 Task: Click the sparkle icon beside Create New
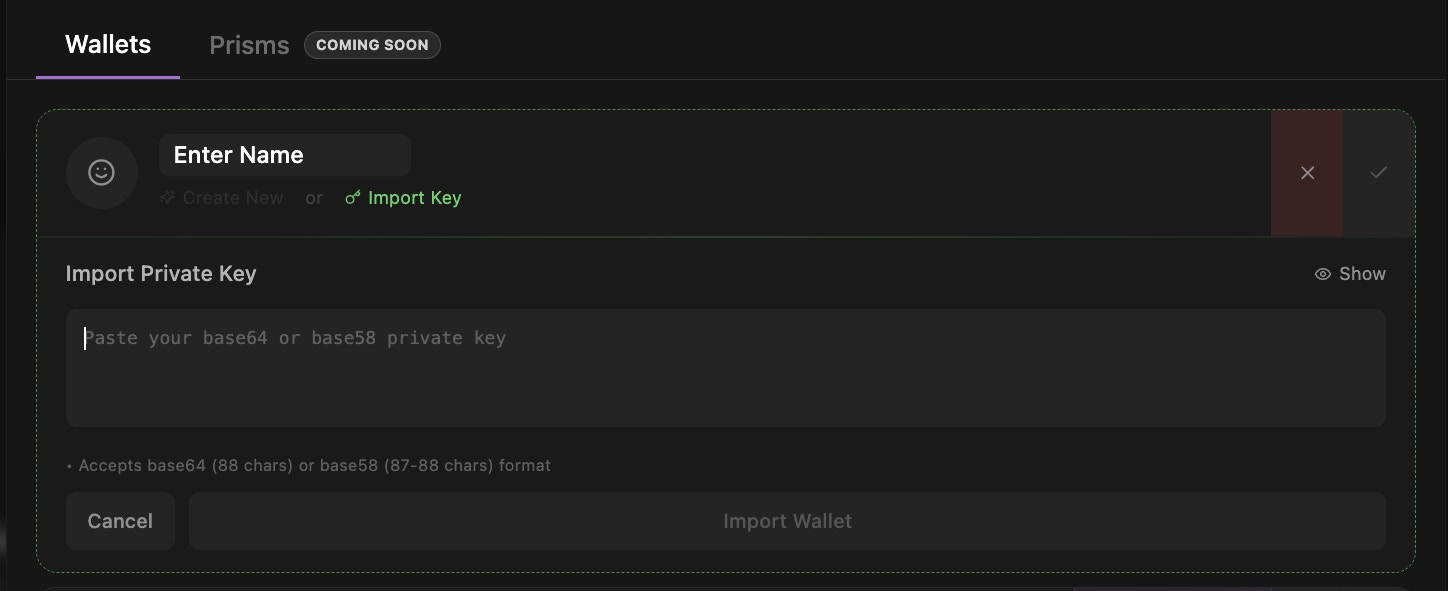[167, 197]
